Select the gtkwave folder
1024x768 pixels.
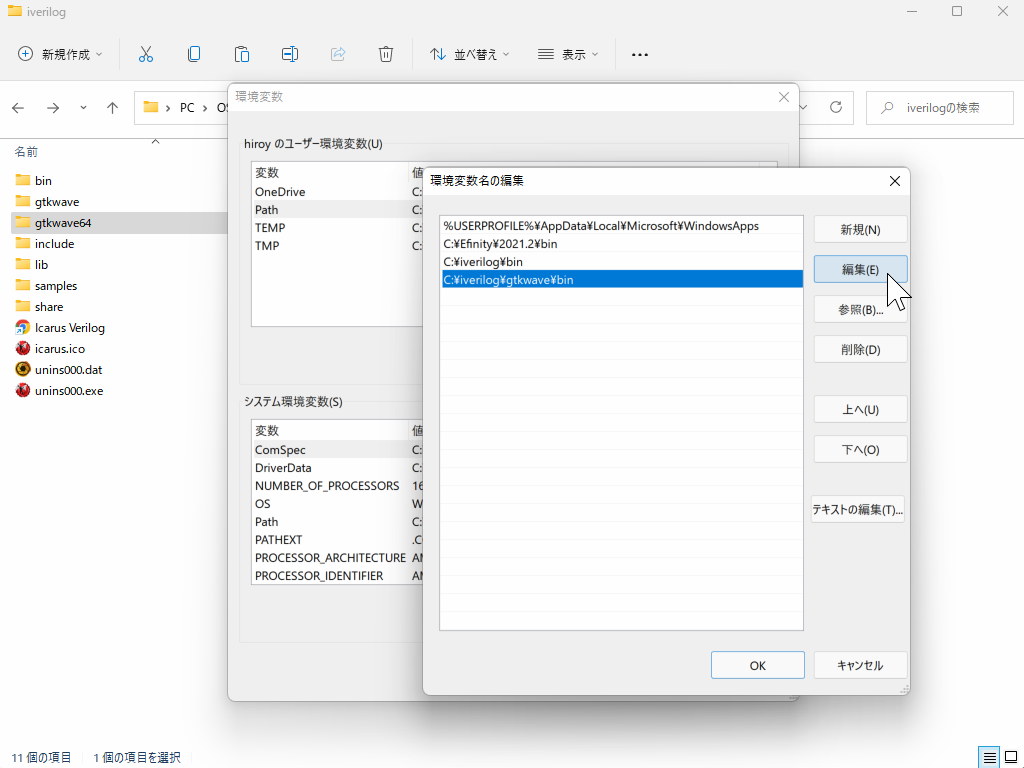[x=57, y=202]
